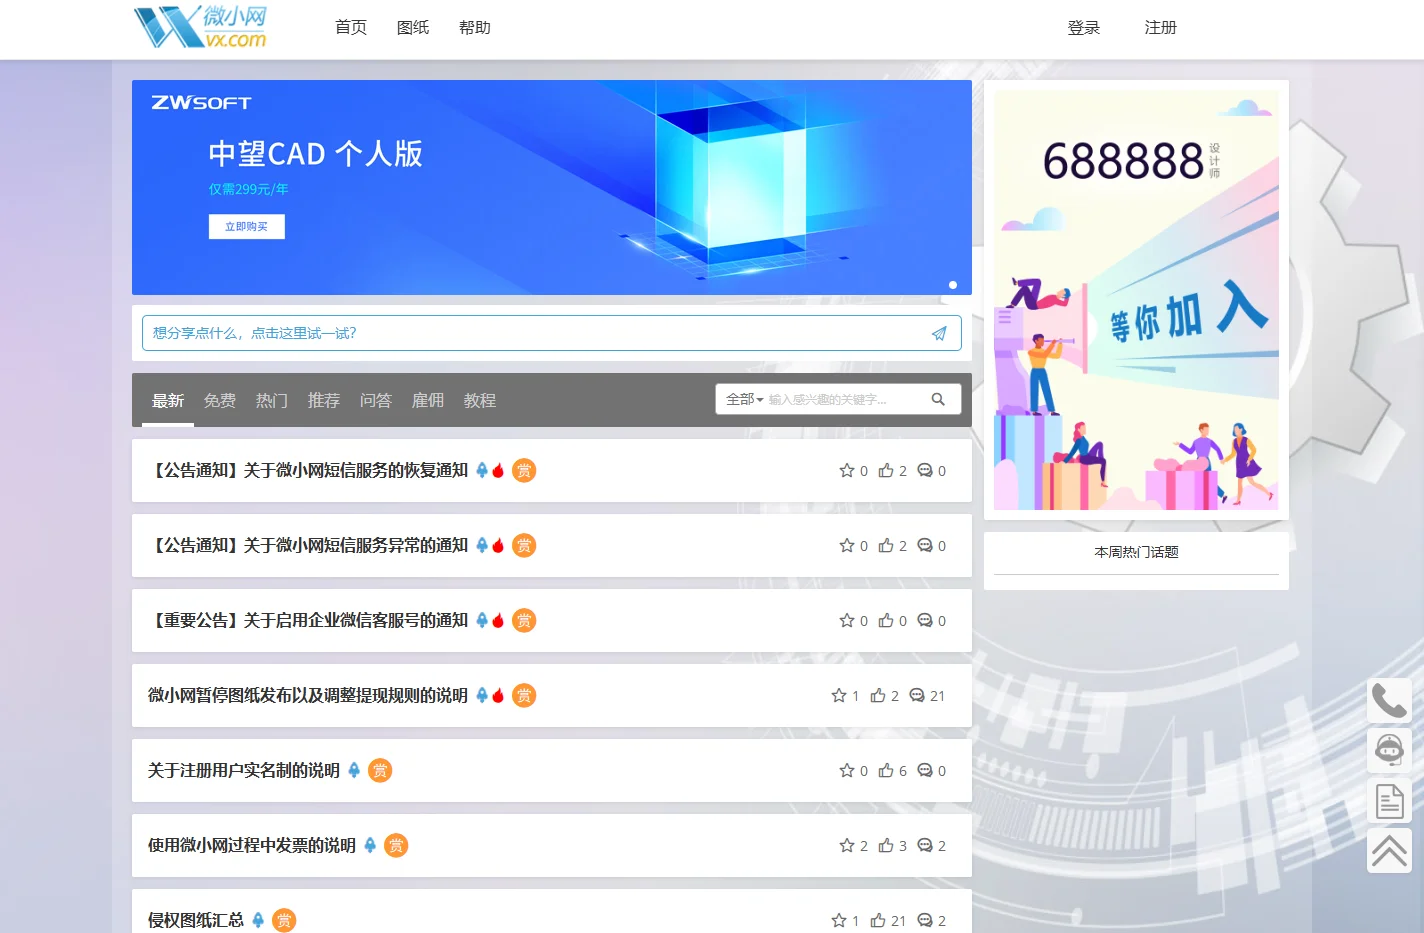Screen dimensions: 1424x933
Task: Click 赏 badge on 短信服务的恢复通知 post
Action: point(524,471)
